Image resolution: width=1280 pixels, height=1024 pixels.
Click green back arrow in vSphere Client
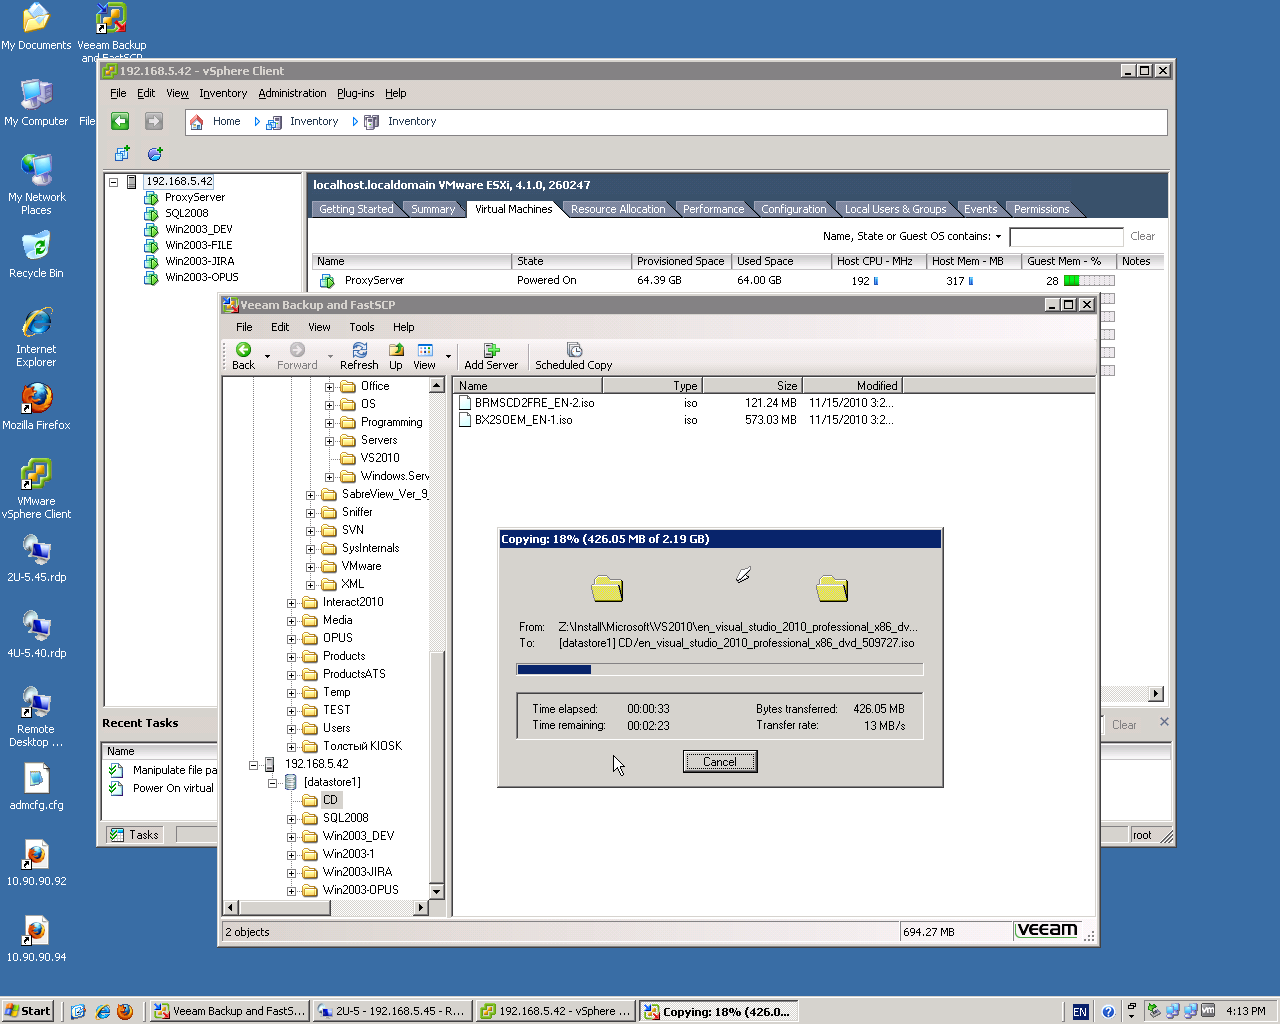click(120, 121)
